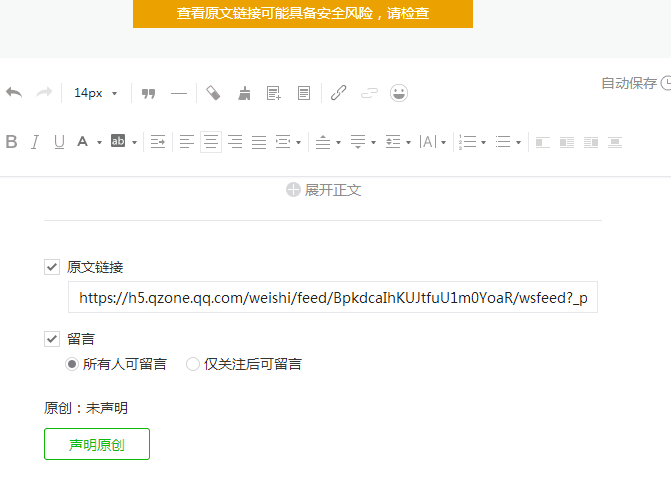The image size is (671, 499).
Task: Expand the background color palette arrow
Action: point(134,143)
